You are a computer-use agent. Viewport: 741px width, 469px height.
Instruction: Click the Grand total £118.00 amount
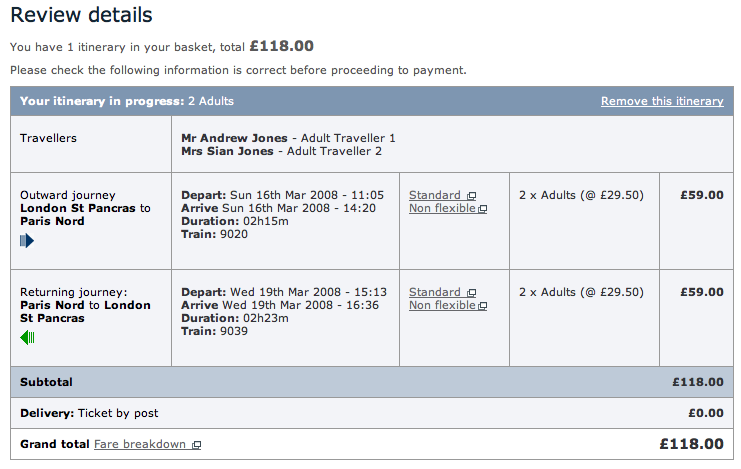click(691, 444)
